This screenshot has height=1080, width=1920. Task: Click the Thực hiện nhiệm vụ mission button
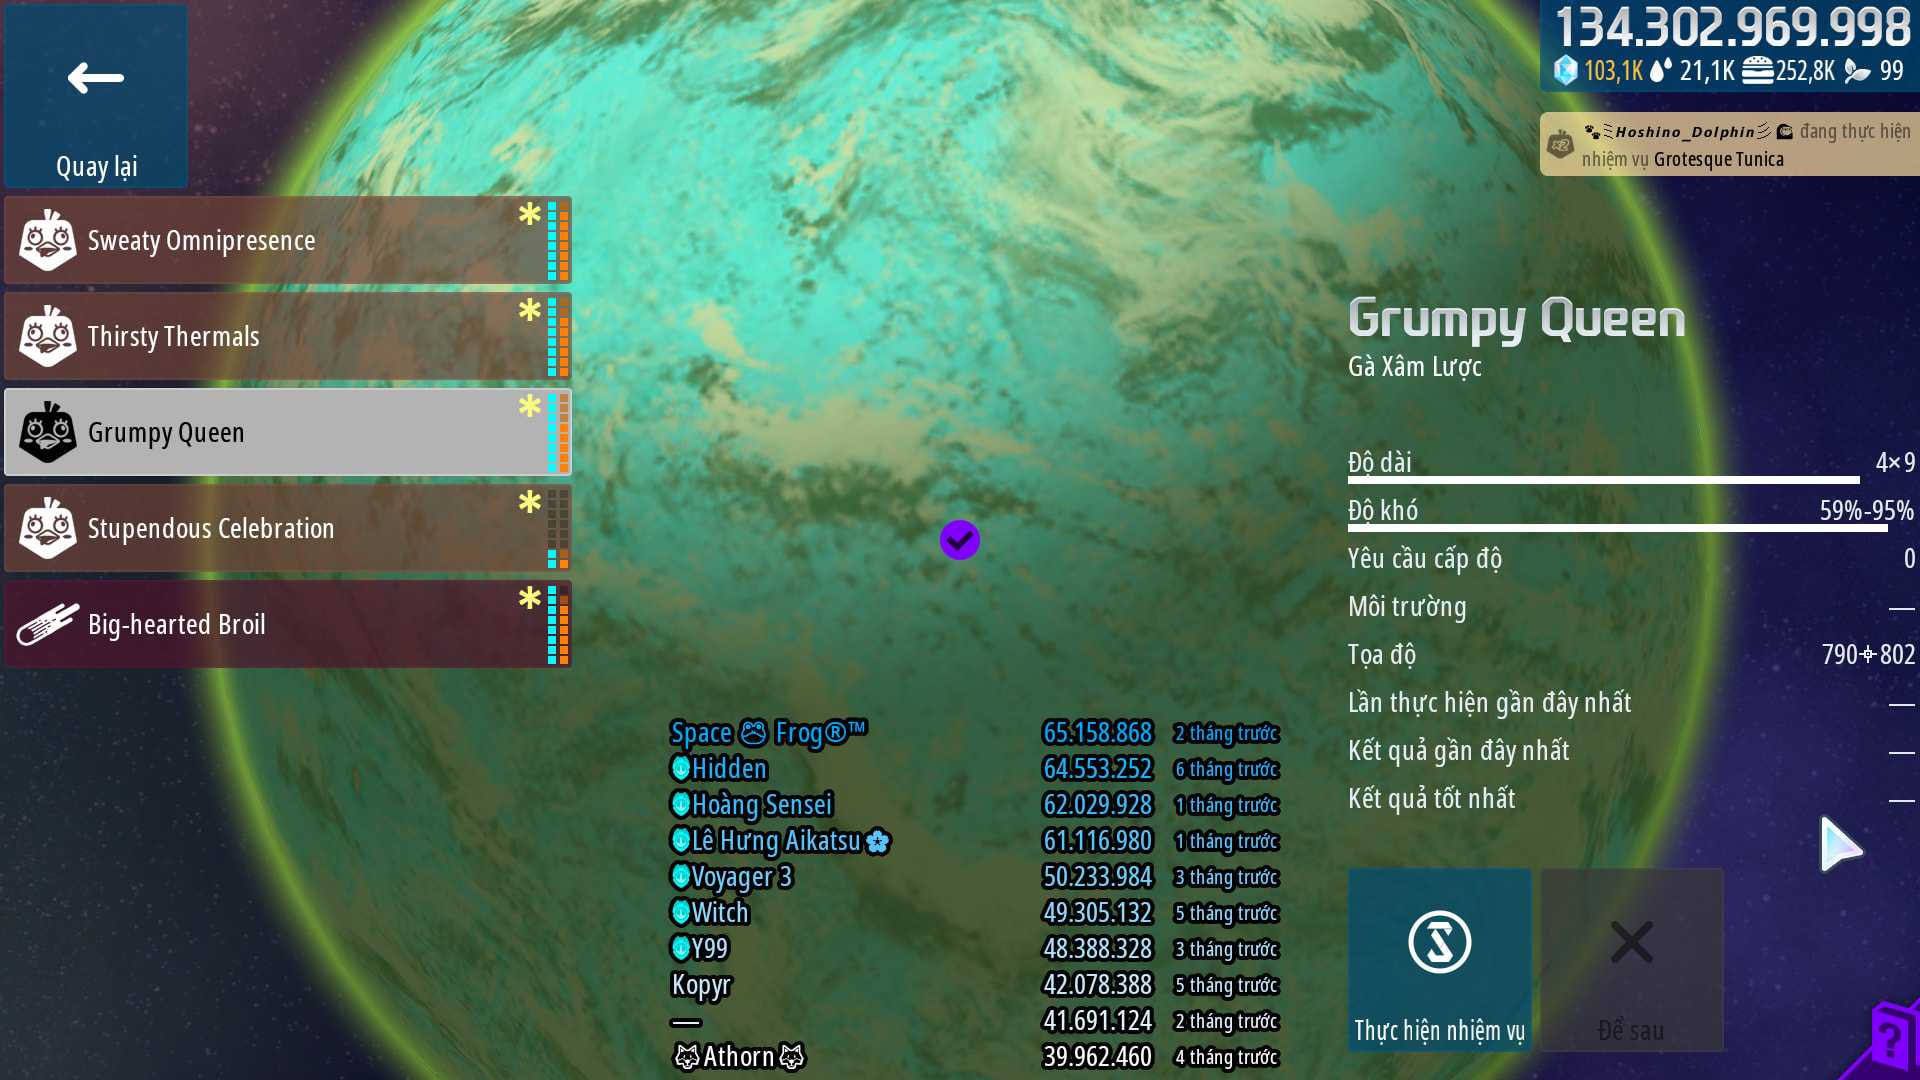1439,959
